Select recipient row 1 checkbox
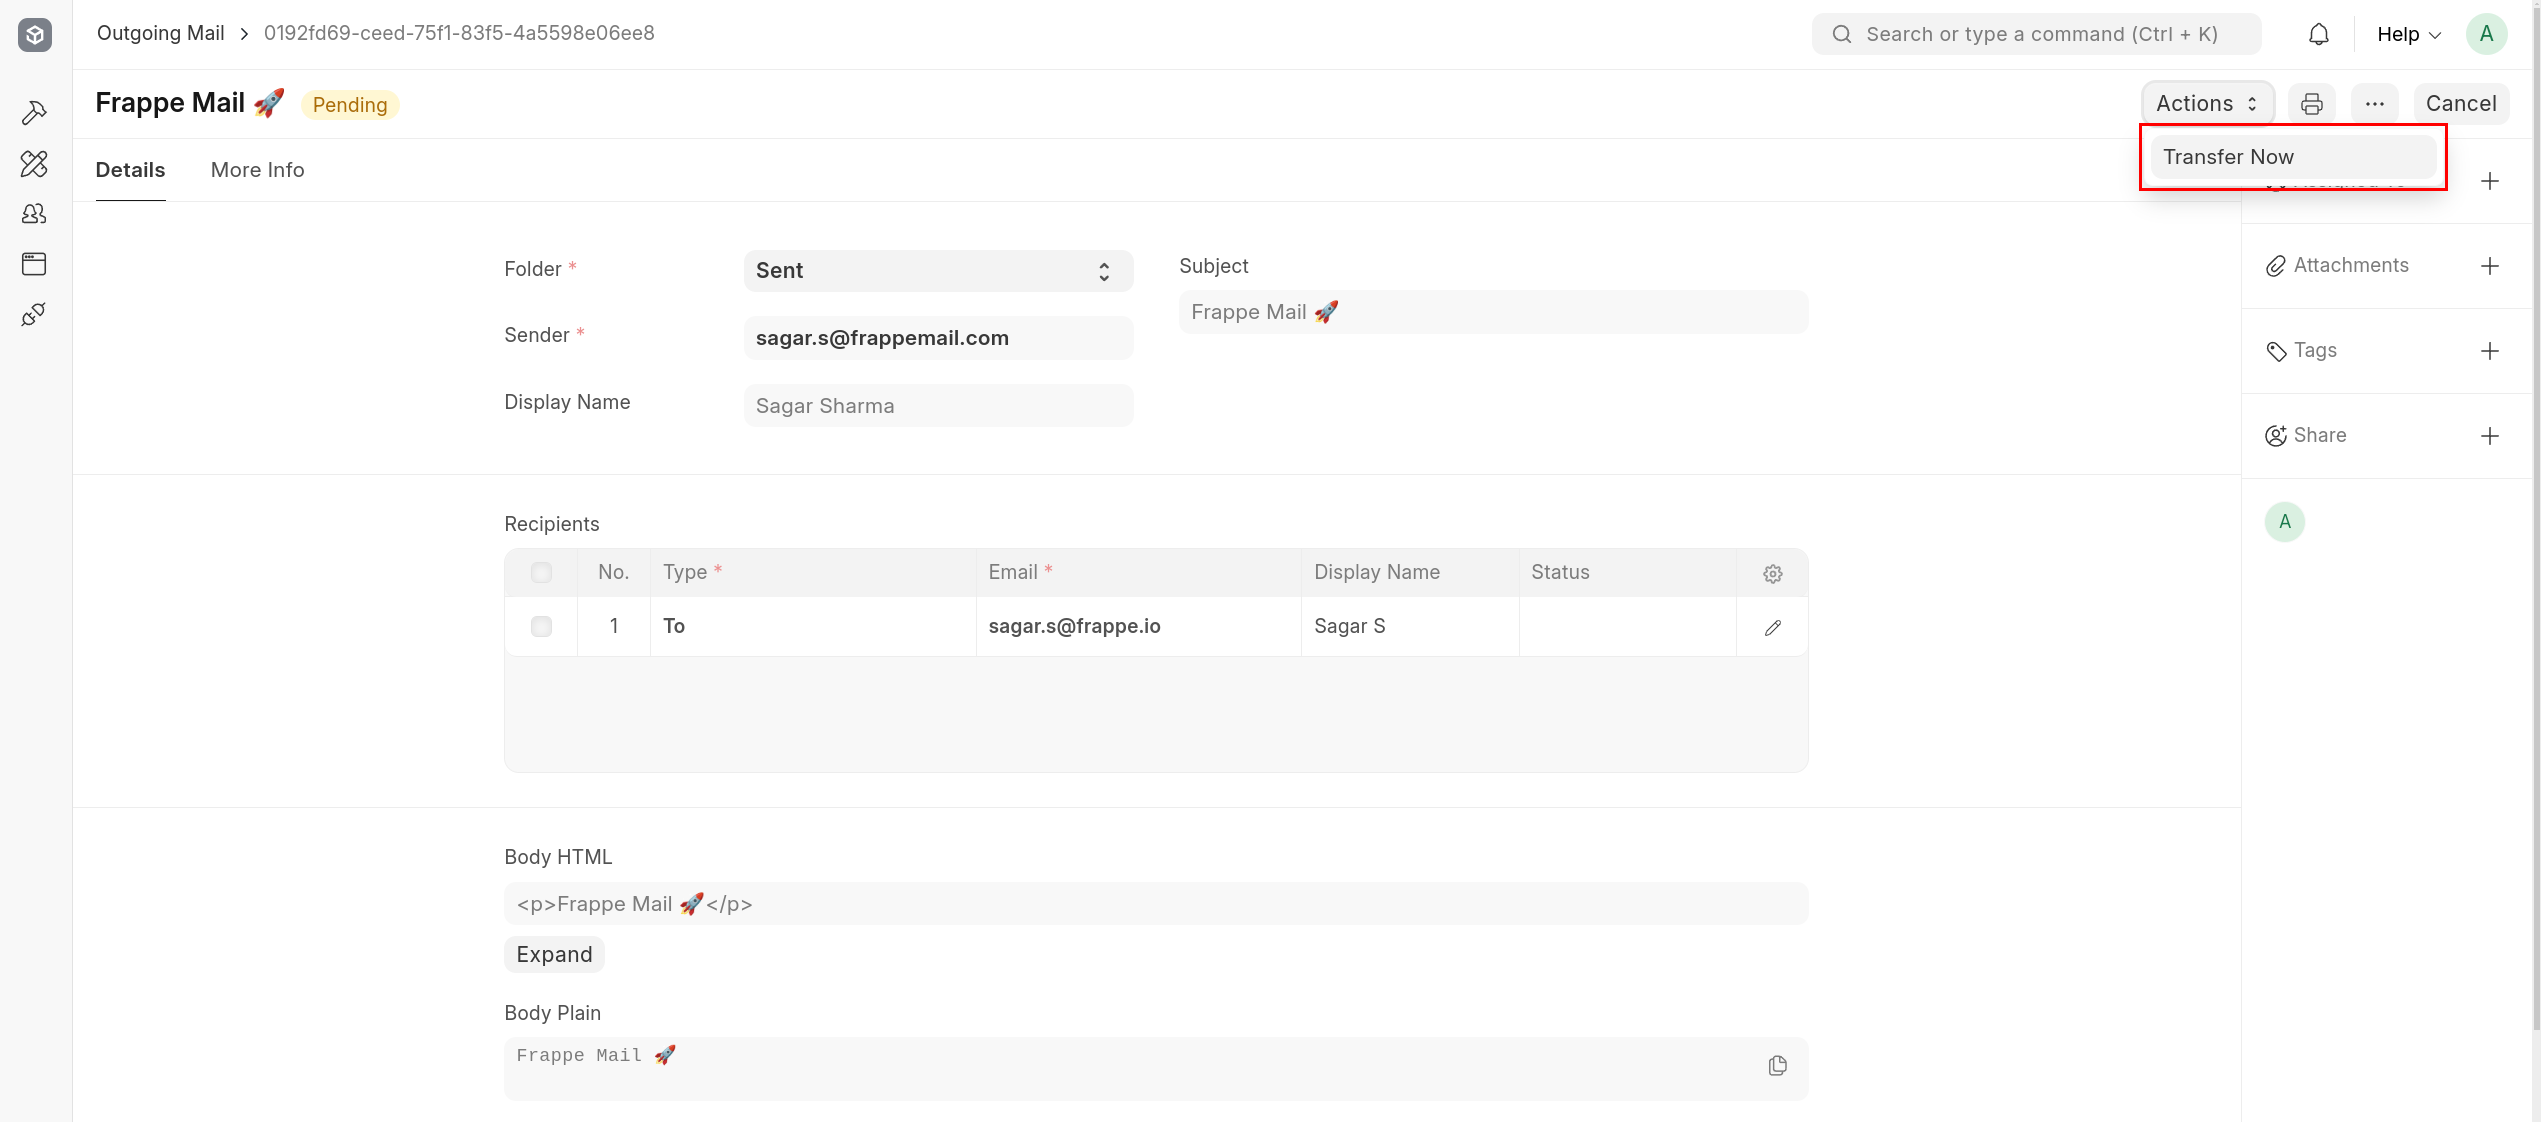This screenshot has width=2541, height=1122. [x=541, y=627]
